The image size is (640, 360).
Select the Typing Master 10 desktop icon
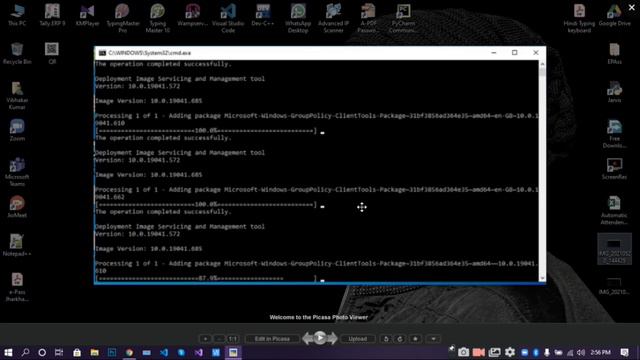point(158,18)
